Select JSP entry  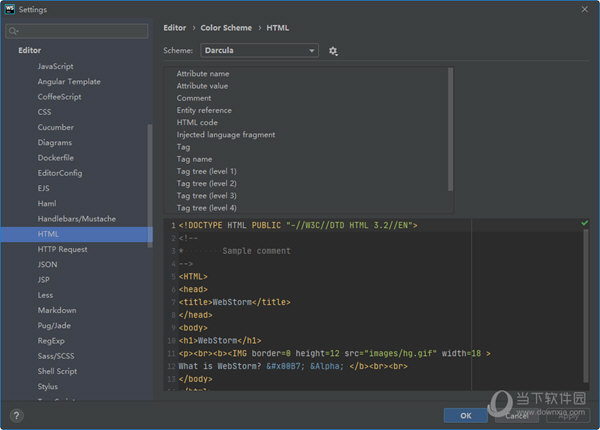pos(43,280)
